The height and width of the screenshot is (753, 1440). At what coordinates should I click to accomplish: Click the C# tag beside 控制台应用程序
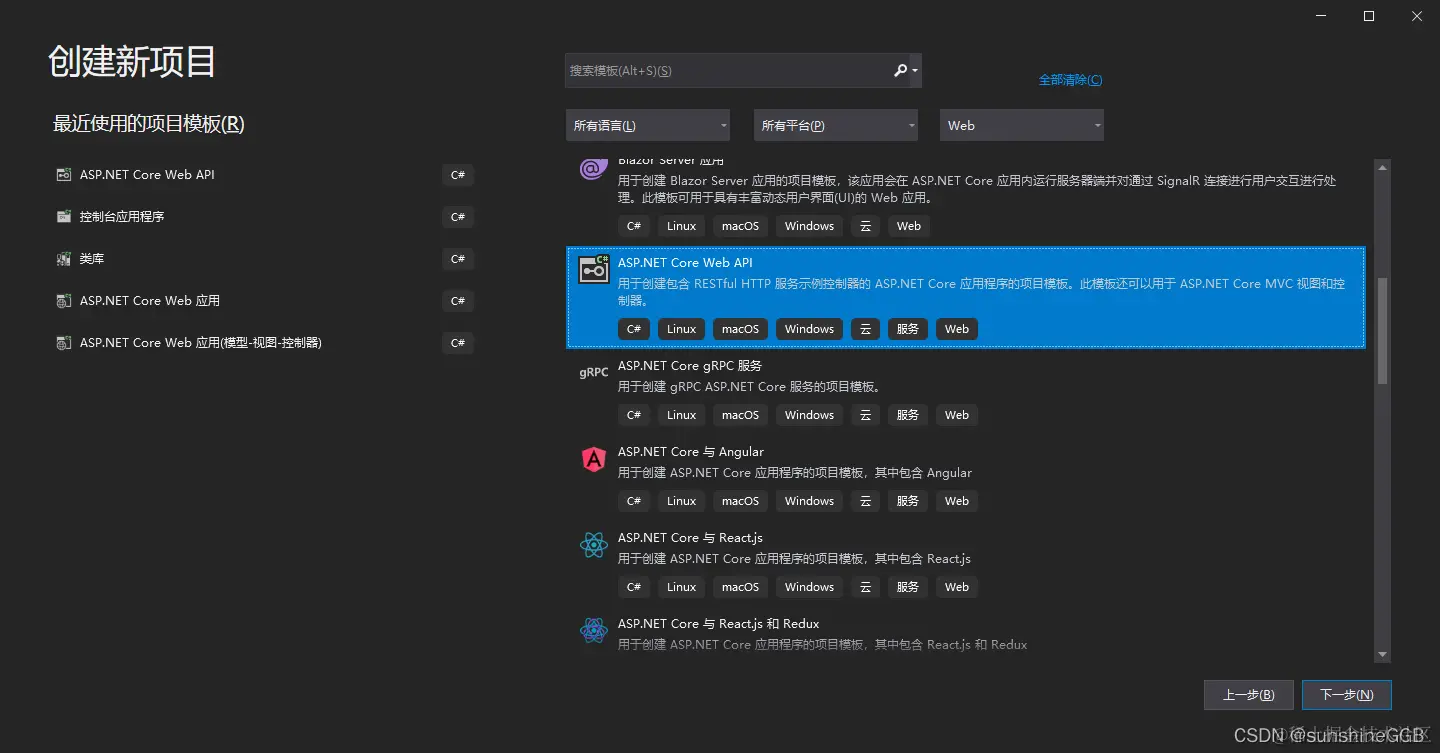pos(458,217)
